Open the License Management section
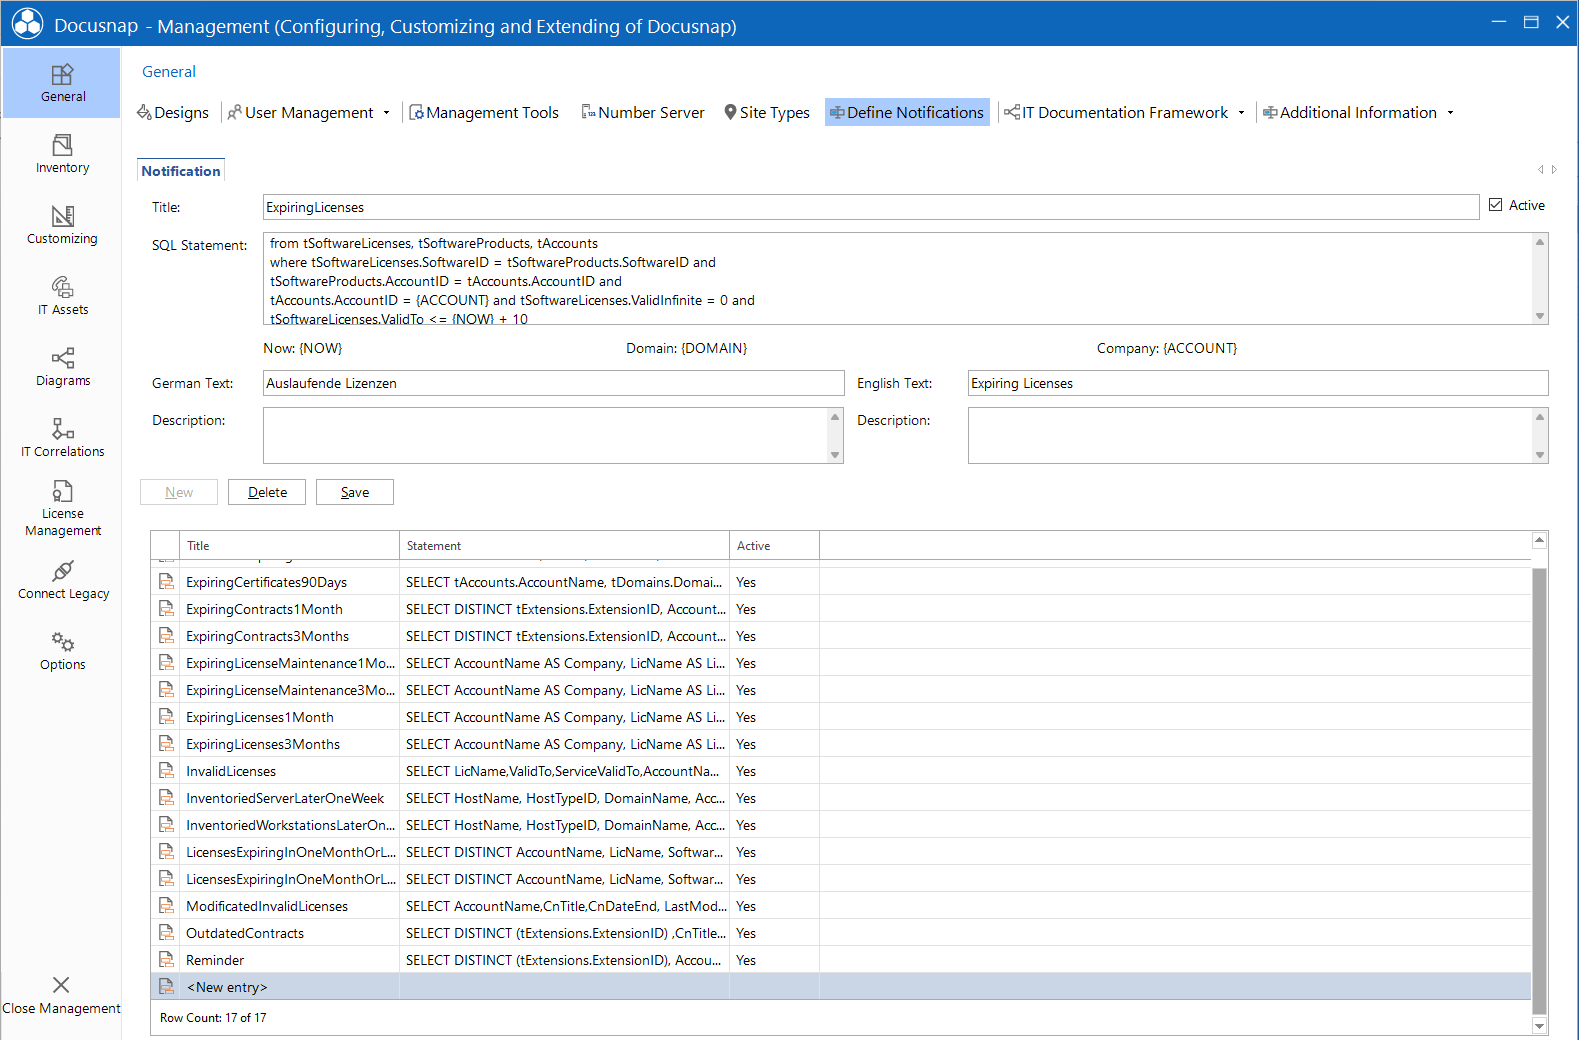This screenshot has height=1040, width=1579. point(62,509)
